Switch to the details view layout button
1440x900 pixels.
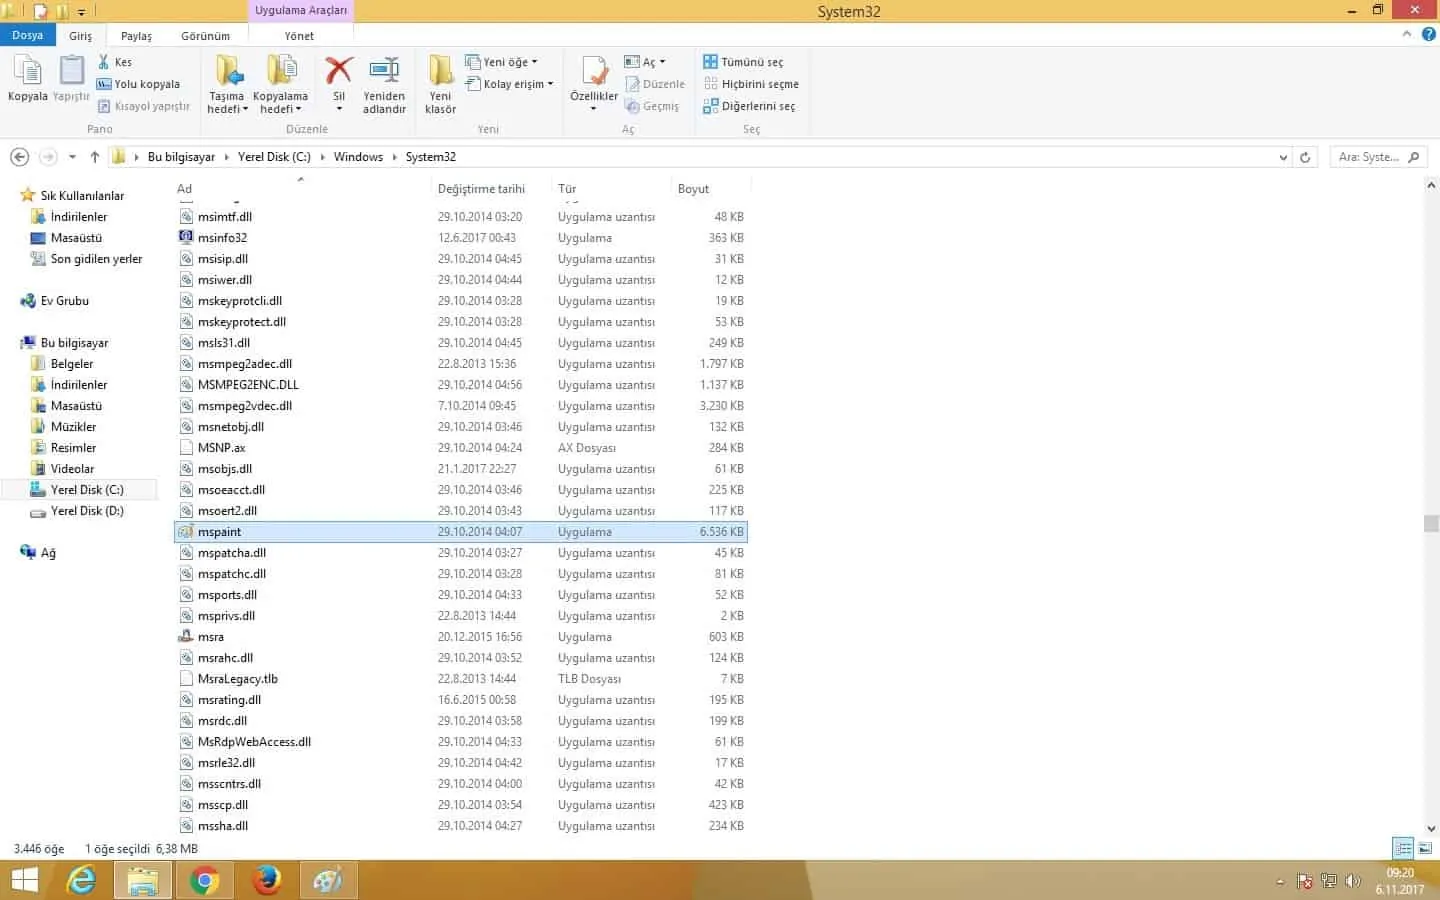(x=1403, y=848)
